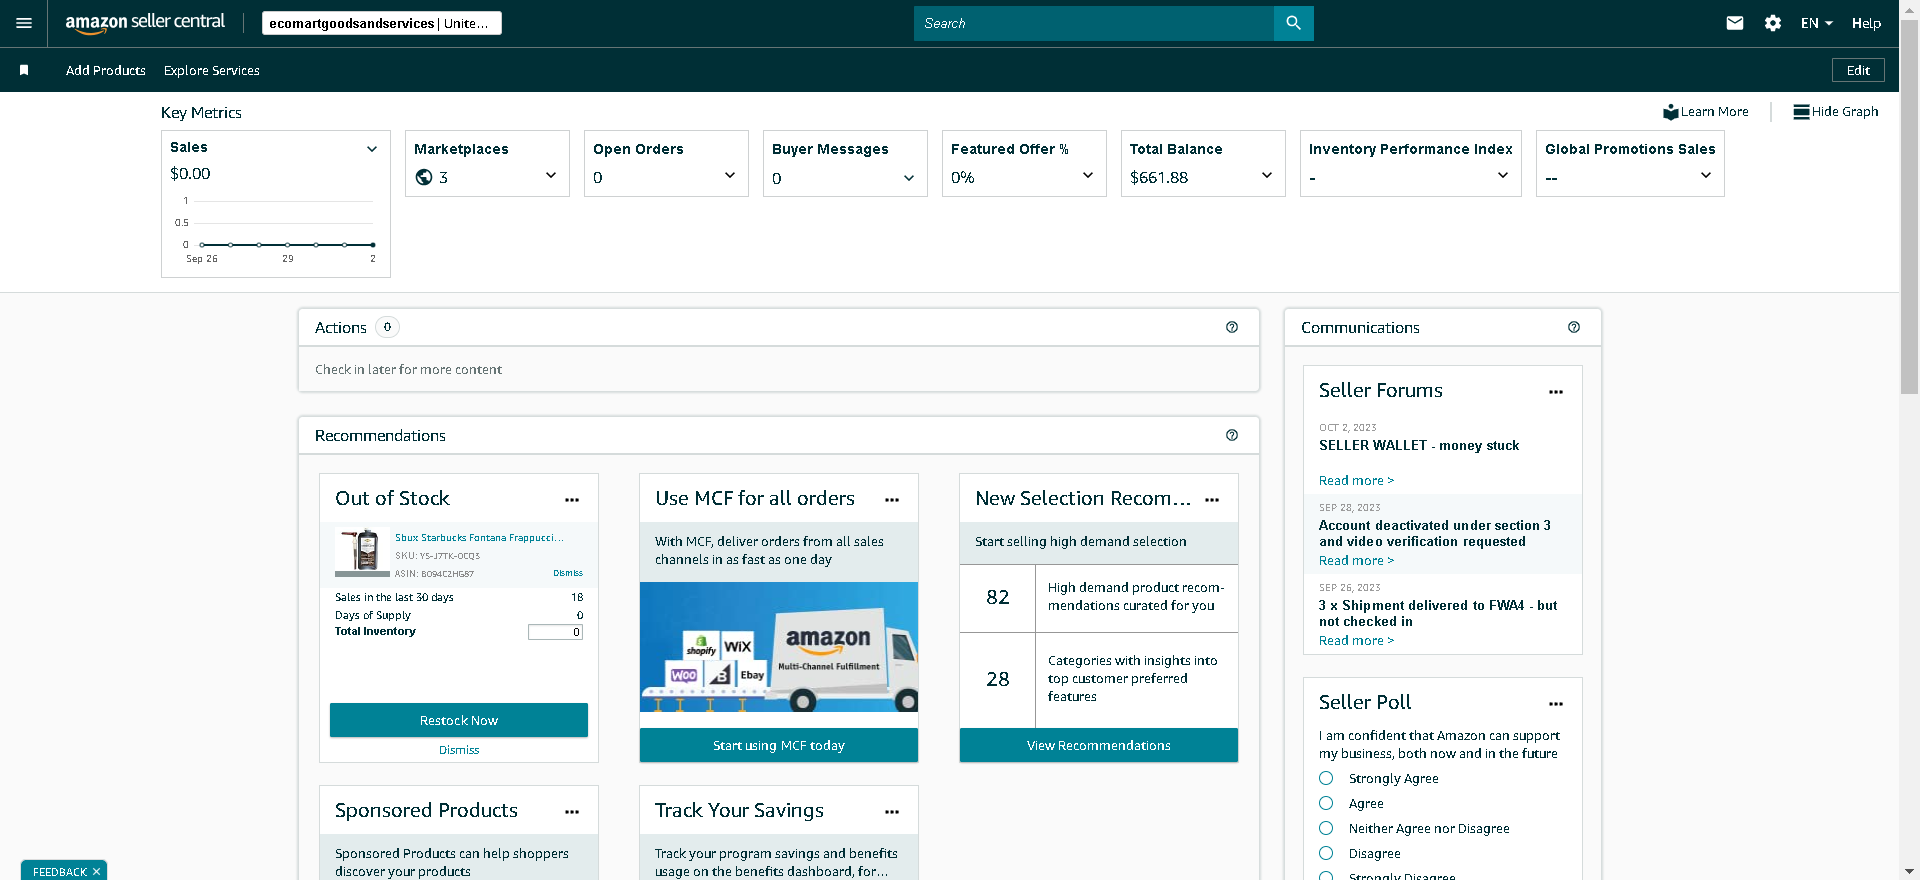Click the small Dismiss link beside ASIN
The image size is (1920, 880).
tap(568, 573)
